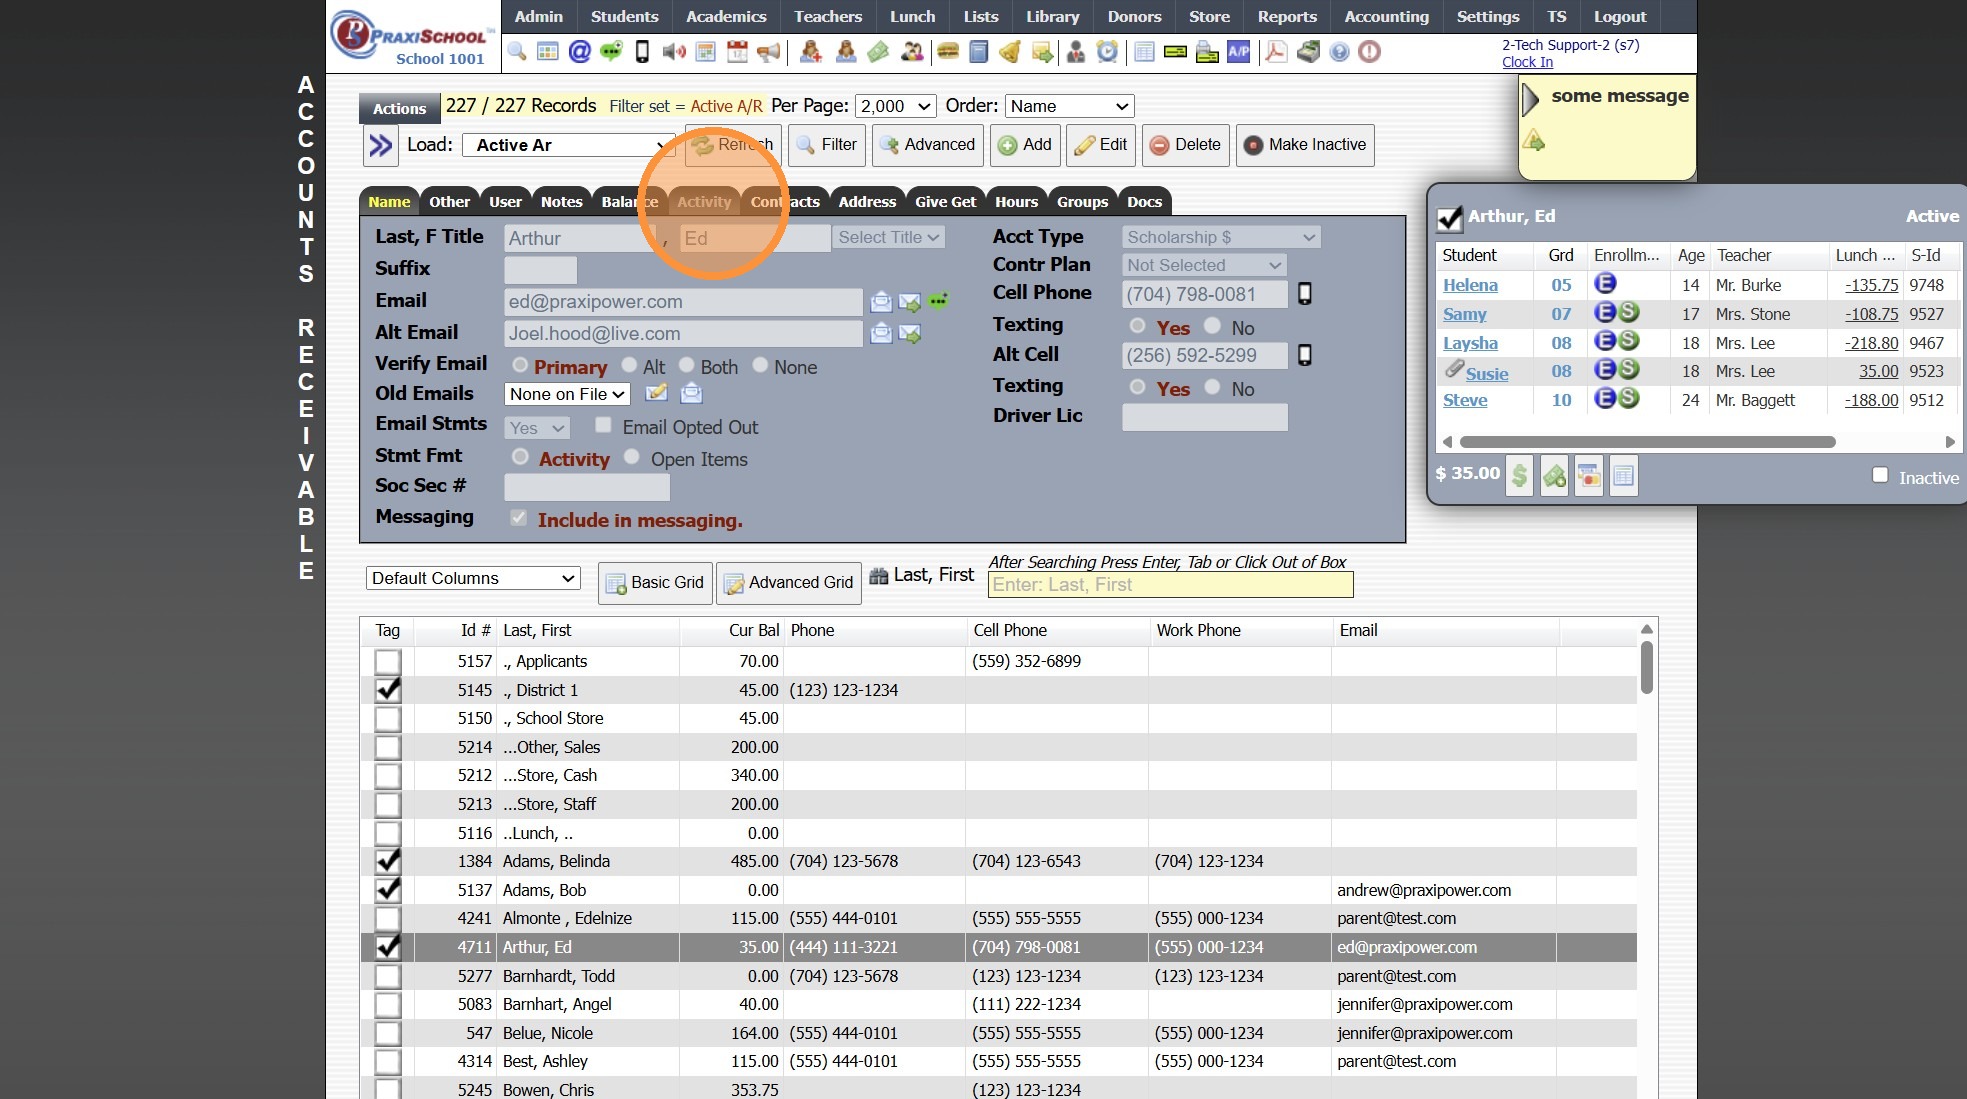The image size is (1967, 1099).
Task: Click the student list horizontal scrollbar
Action: pos(1646,441)
